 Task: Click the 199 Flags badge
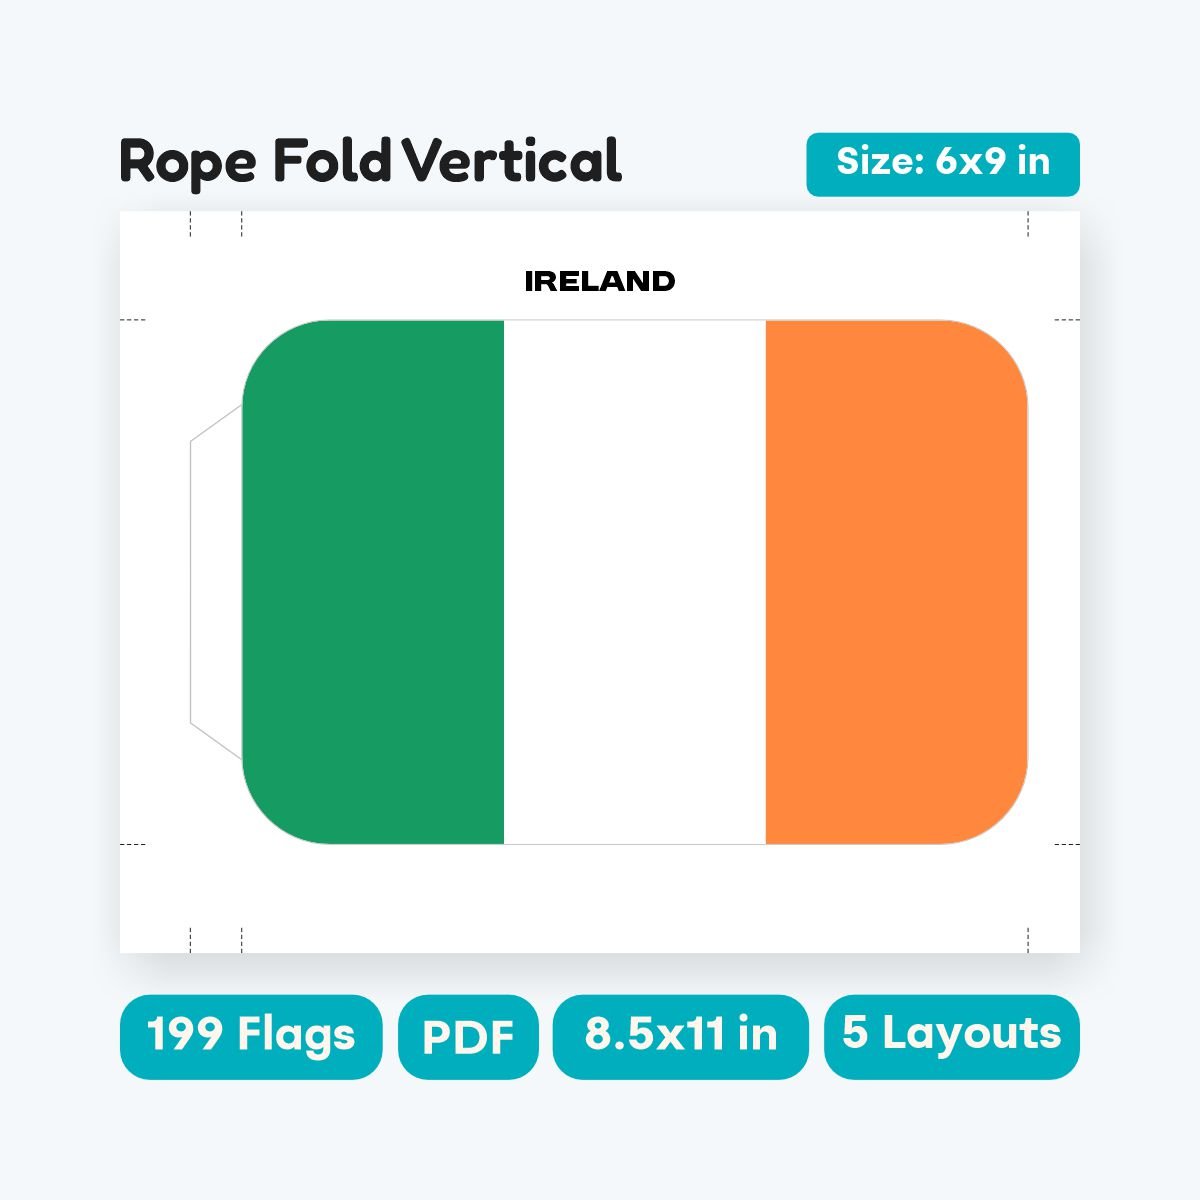click(x=251, y=1037)
